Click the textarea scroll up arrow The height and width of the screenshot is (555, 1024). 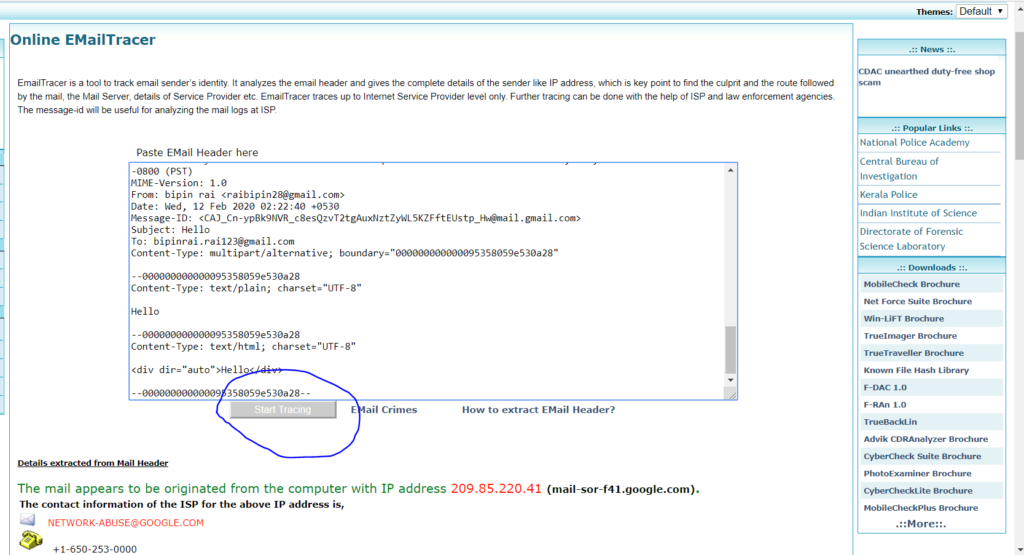(730, 172)
